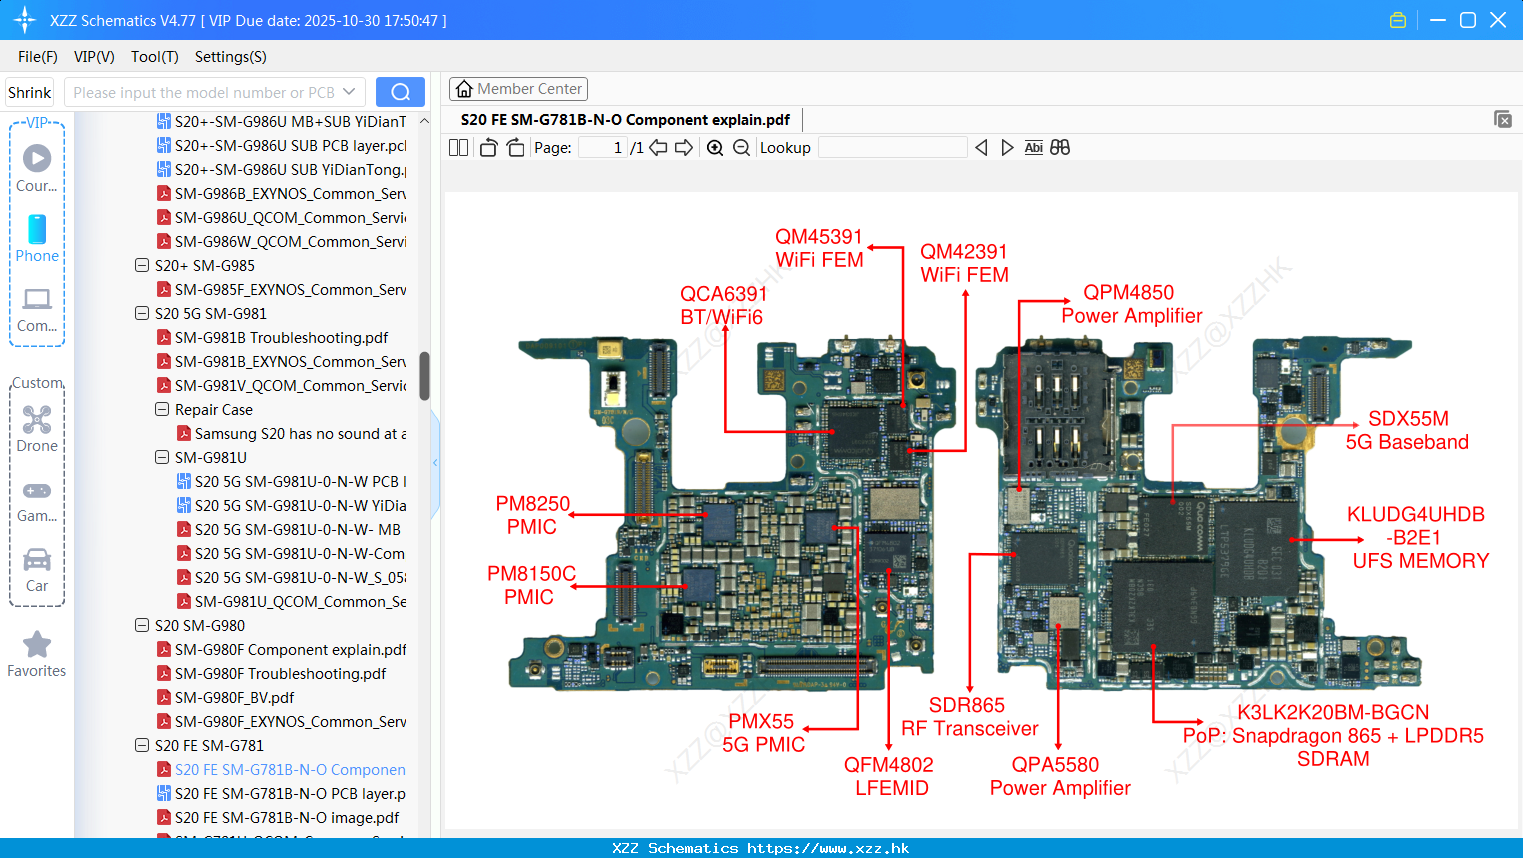This screenshot has height=858, width=1523.
Task: Collapse the S20 FE SM-G781 folder
Action: click(x=142, y=746)
